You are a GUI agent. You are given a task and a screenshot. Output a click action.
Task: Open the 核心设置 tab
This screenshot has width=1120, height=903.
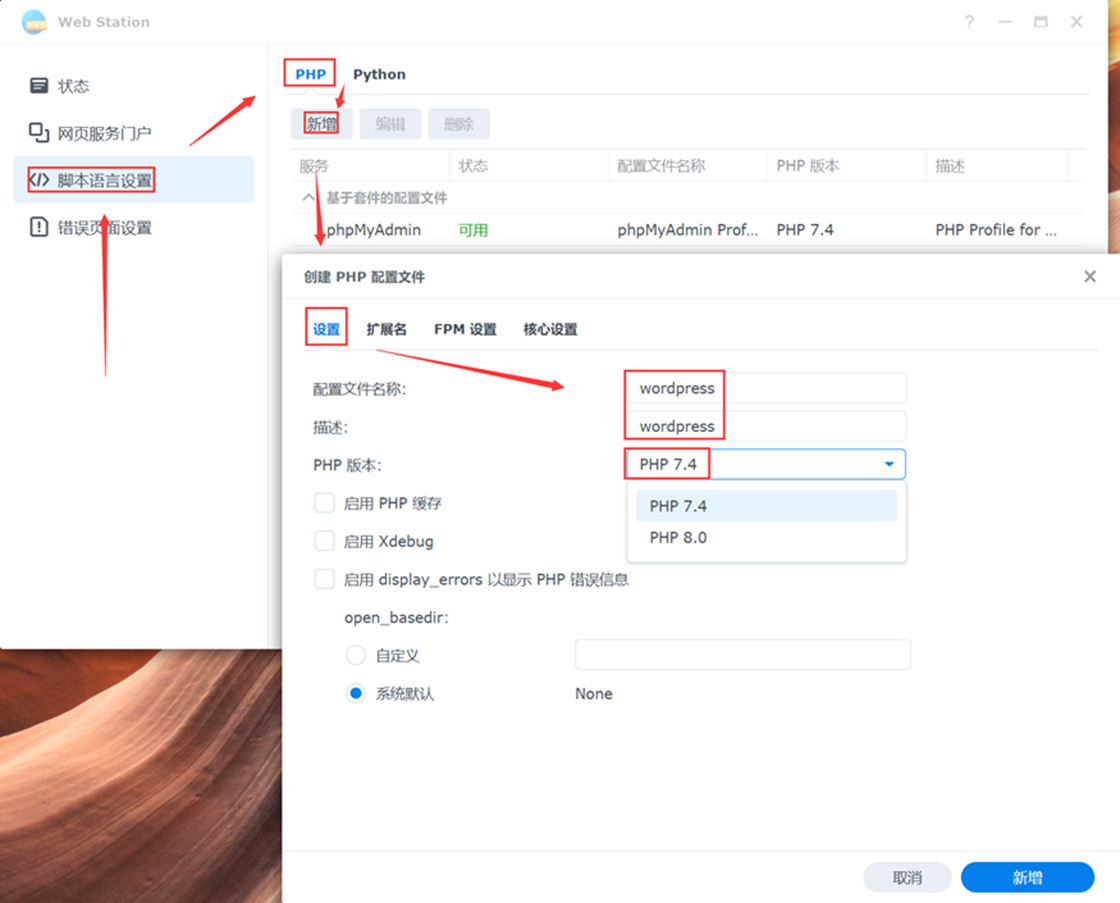click(x=550, y=329)
